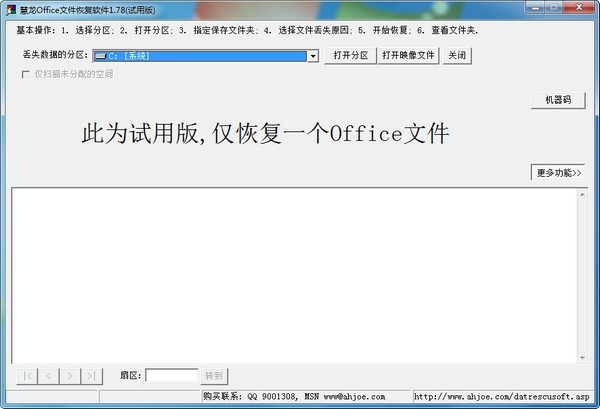Image resolution: width=600 pixels, height=409 pixels.
Task: Click the 打开映像文件 button
Action: 408,55
